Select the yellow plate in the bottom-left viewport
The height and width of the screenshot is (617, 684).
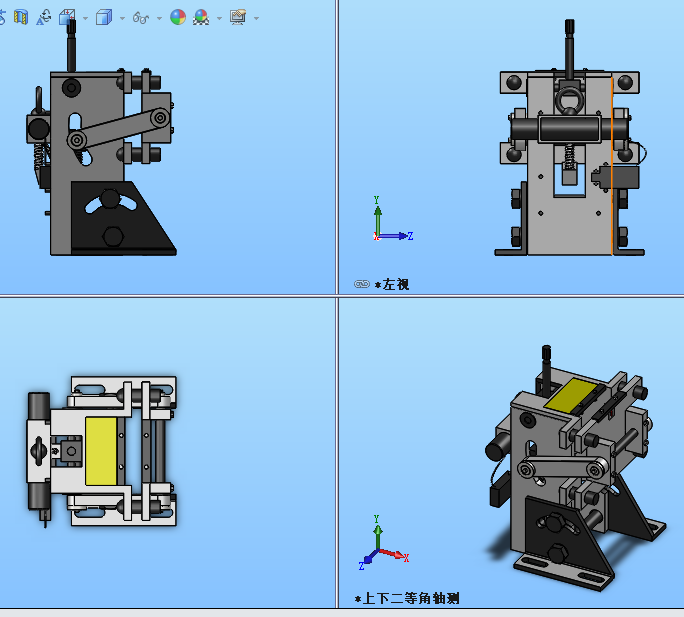[101, 451]
